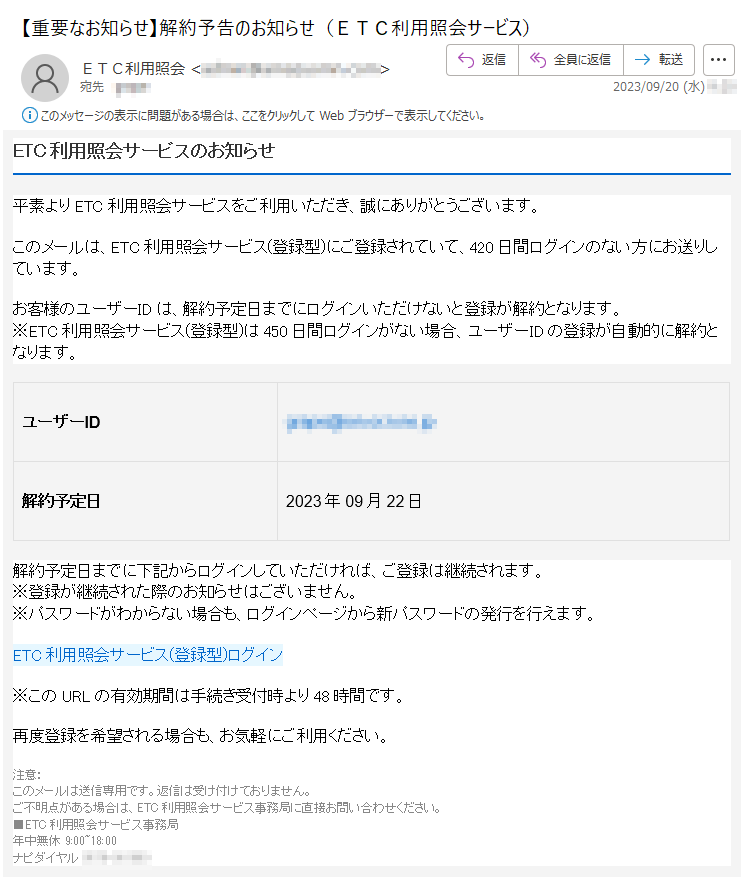This screenshot has height=877, width=741.
Task: Click the blurred sender email address
Action: click(291, 69)
